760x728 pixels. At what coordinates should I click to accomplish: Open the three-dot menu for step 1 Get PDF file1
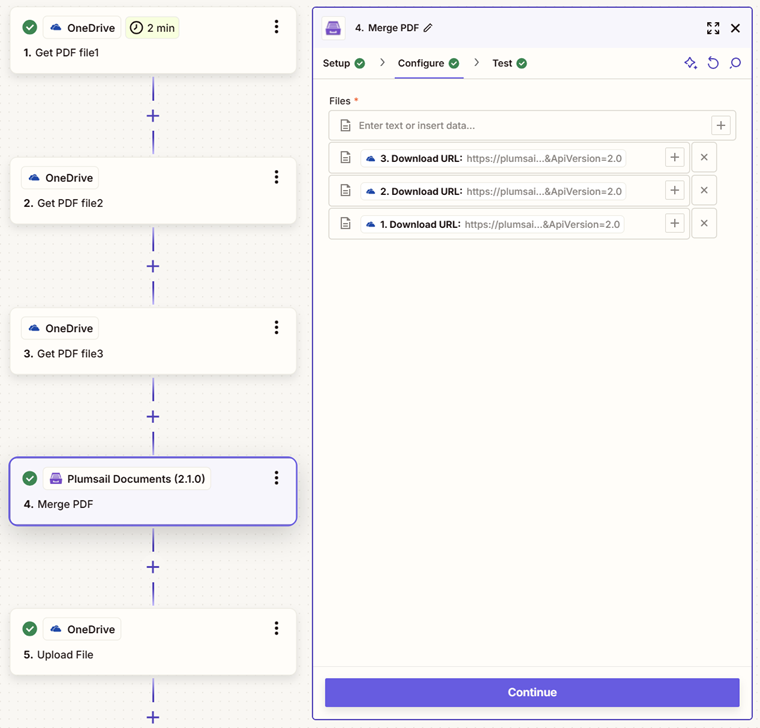(276, 27)
